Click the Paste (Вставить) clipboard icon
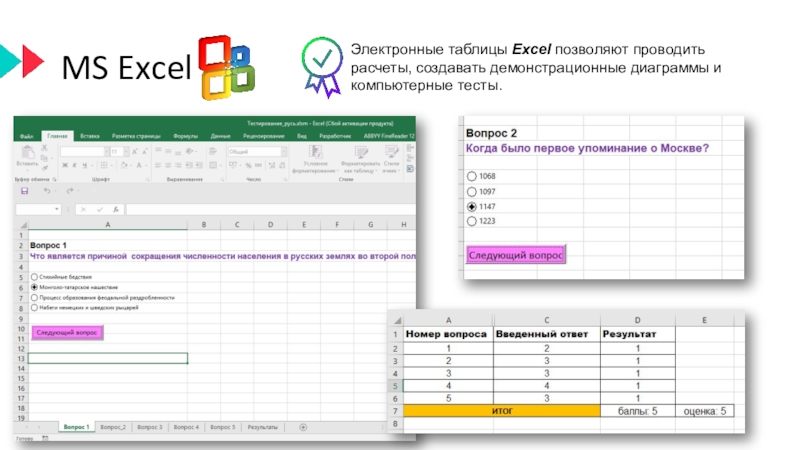 coord(28,153)
